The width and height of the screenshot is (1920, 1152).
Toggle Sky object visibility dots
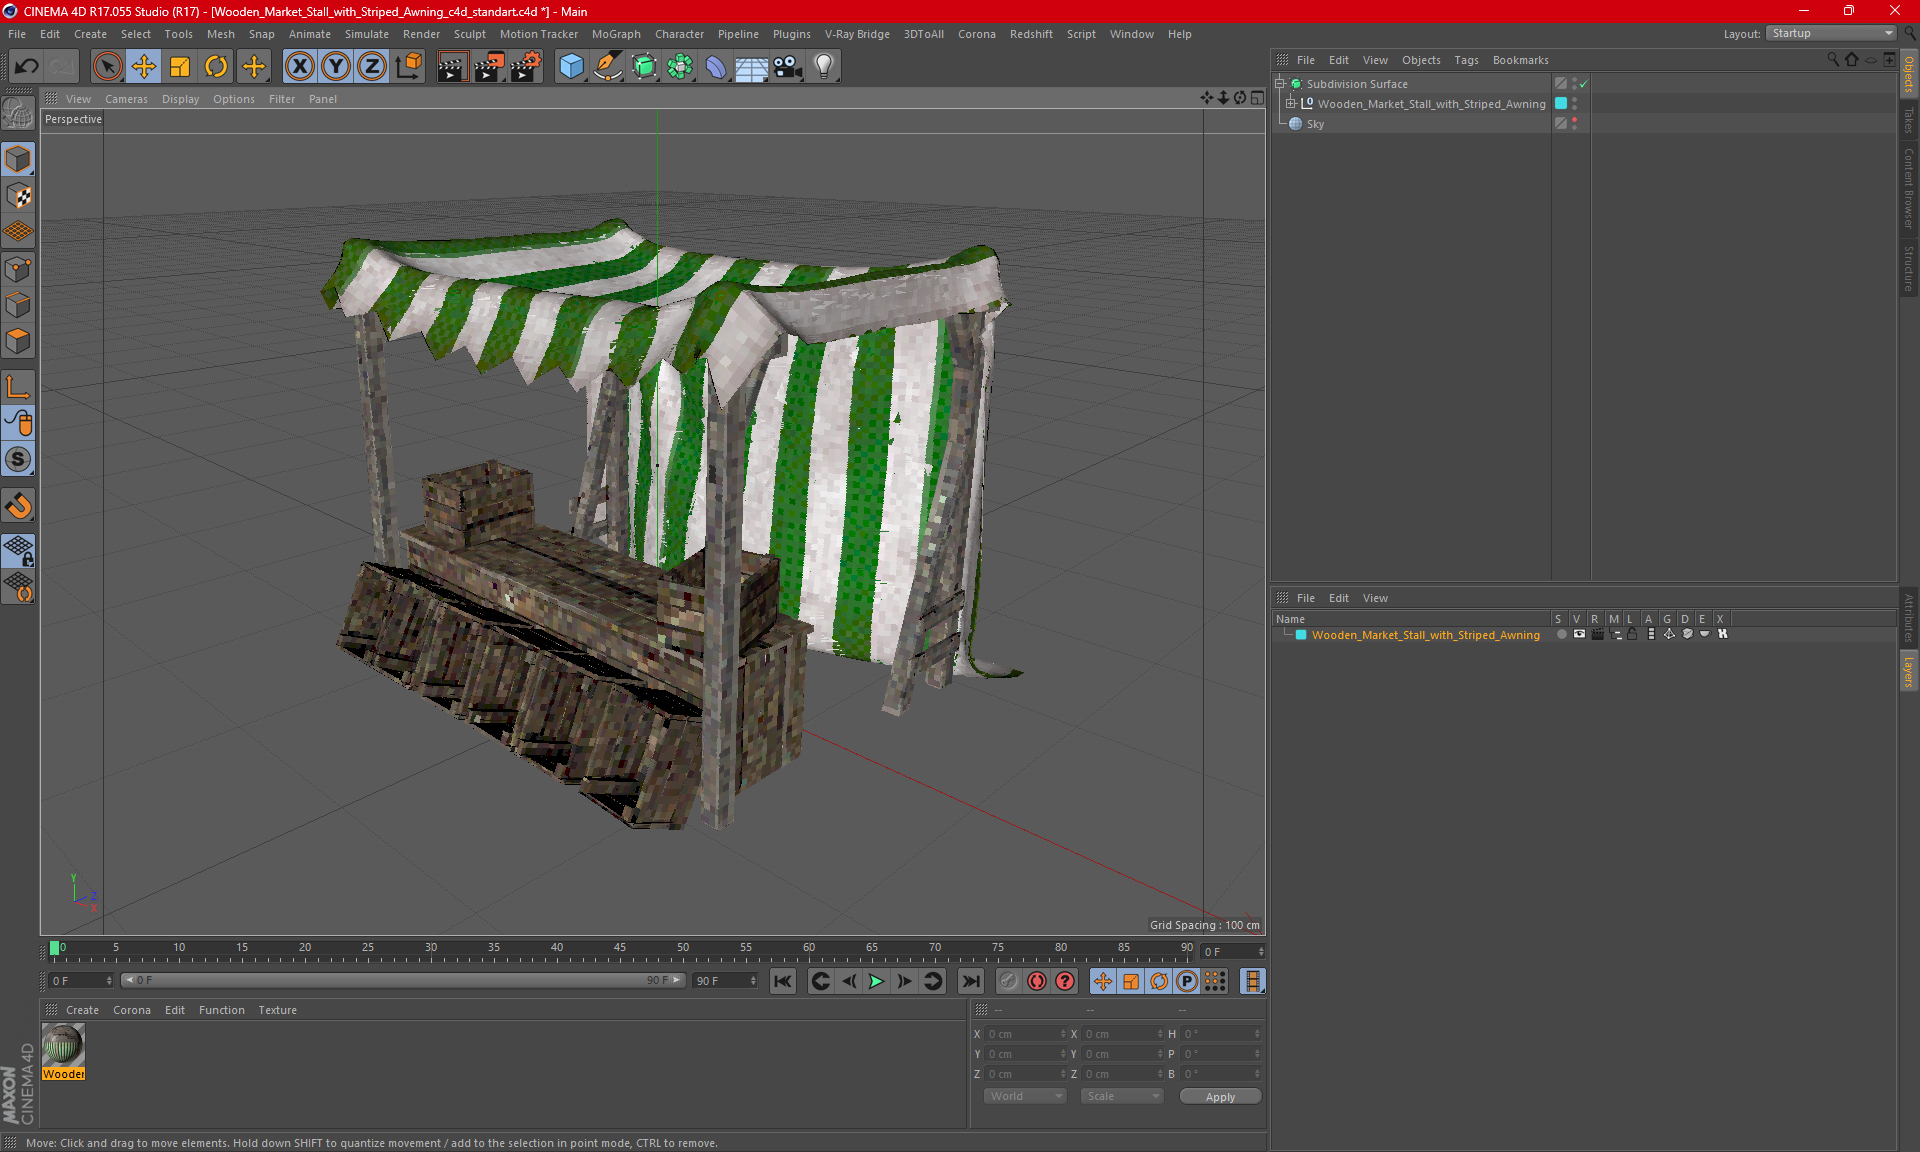pos(1574,123)
